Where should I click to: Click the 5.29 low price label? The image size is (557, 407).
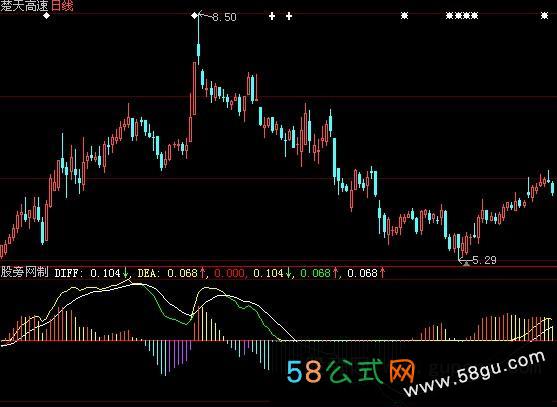pos(485,260)
